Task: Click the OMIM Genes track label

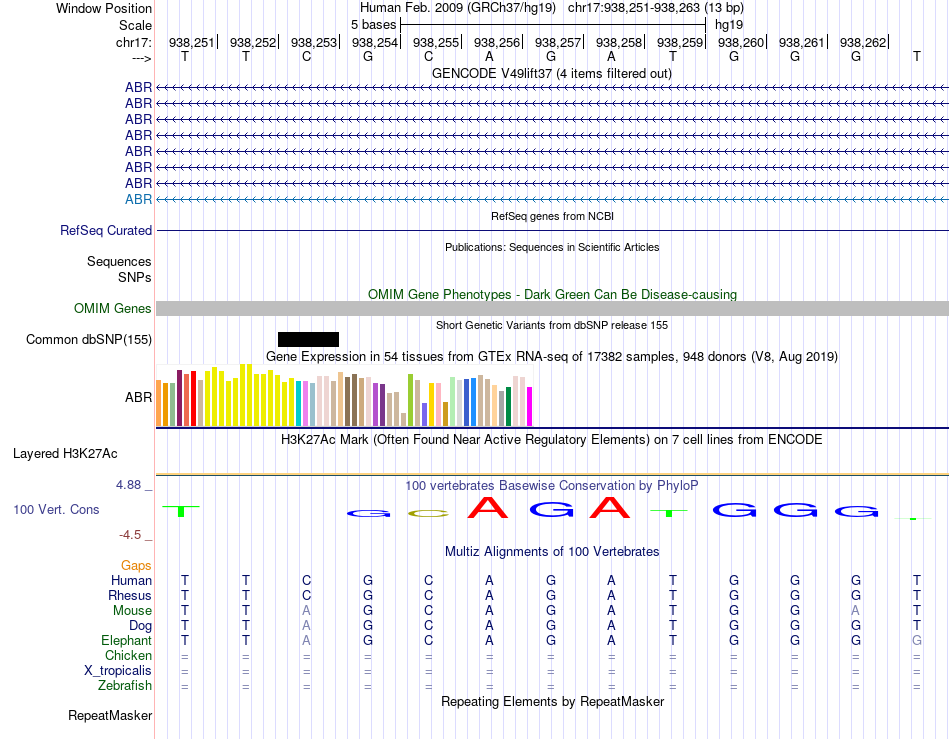Action: (113, 308)
